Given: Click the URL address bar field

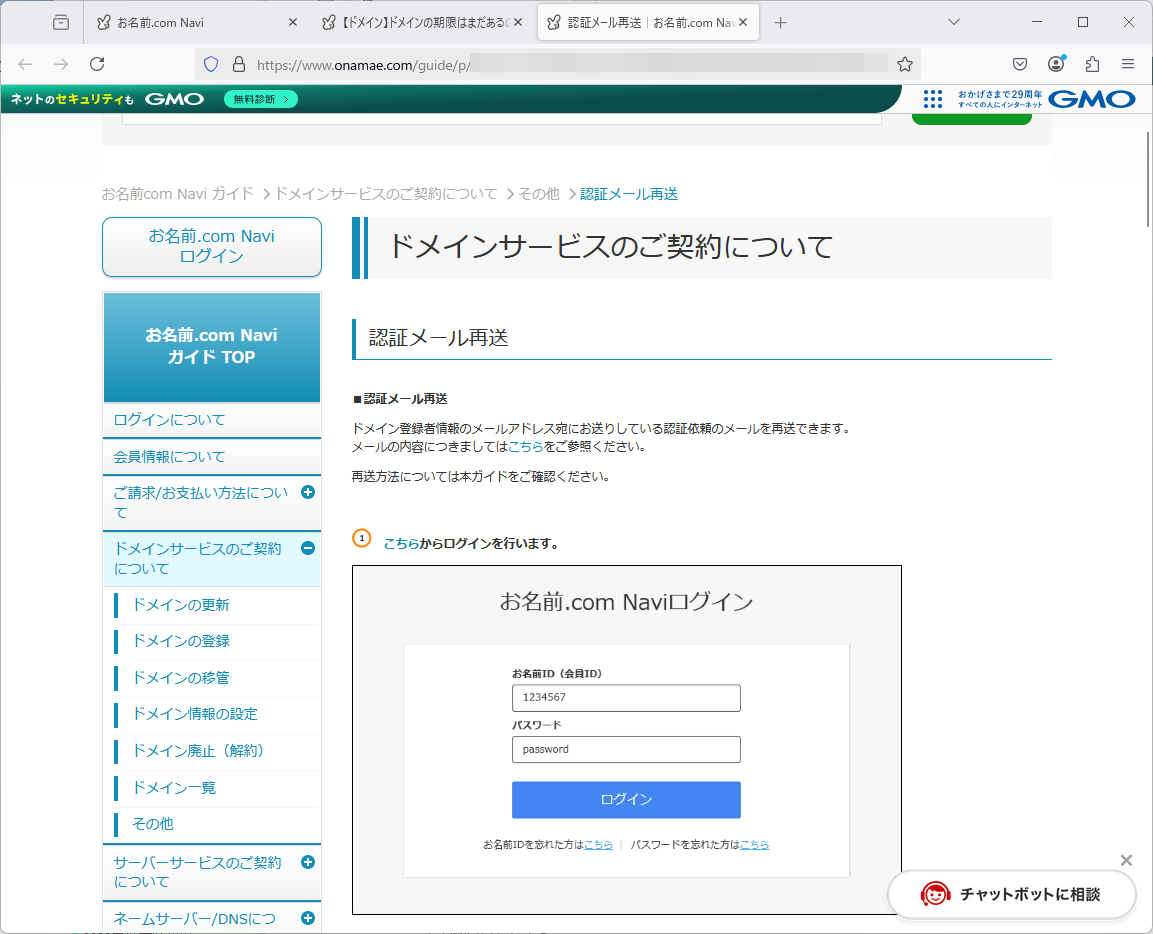Looking at the screenshot, I should [x=560, y=64].
